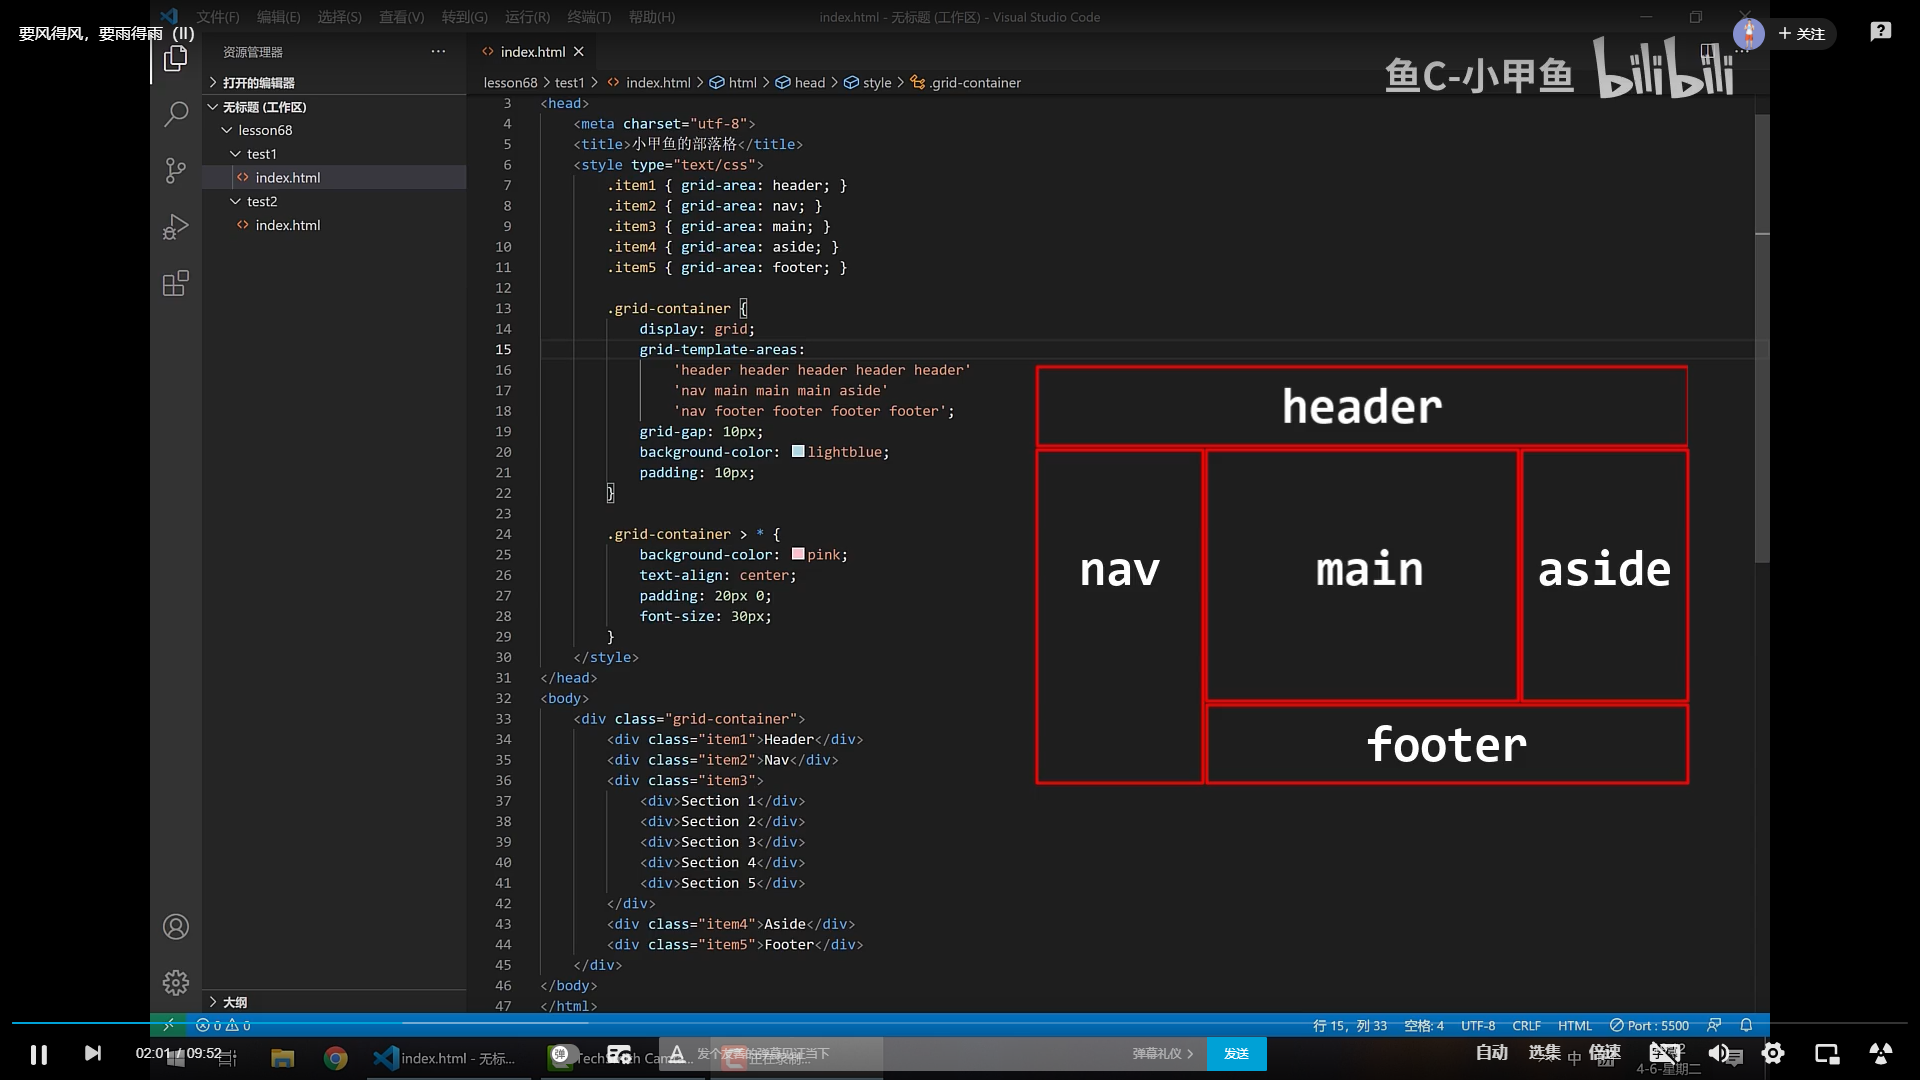Open the Extensions view

(x=176, y=284)
